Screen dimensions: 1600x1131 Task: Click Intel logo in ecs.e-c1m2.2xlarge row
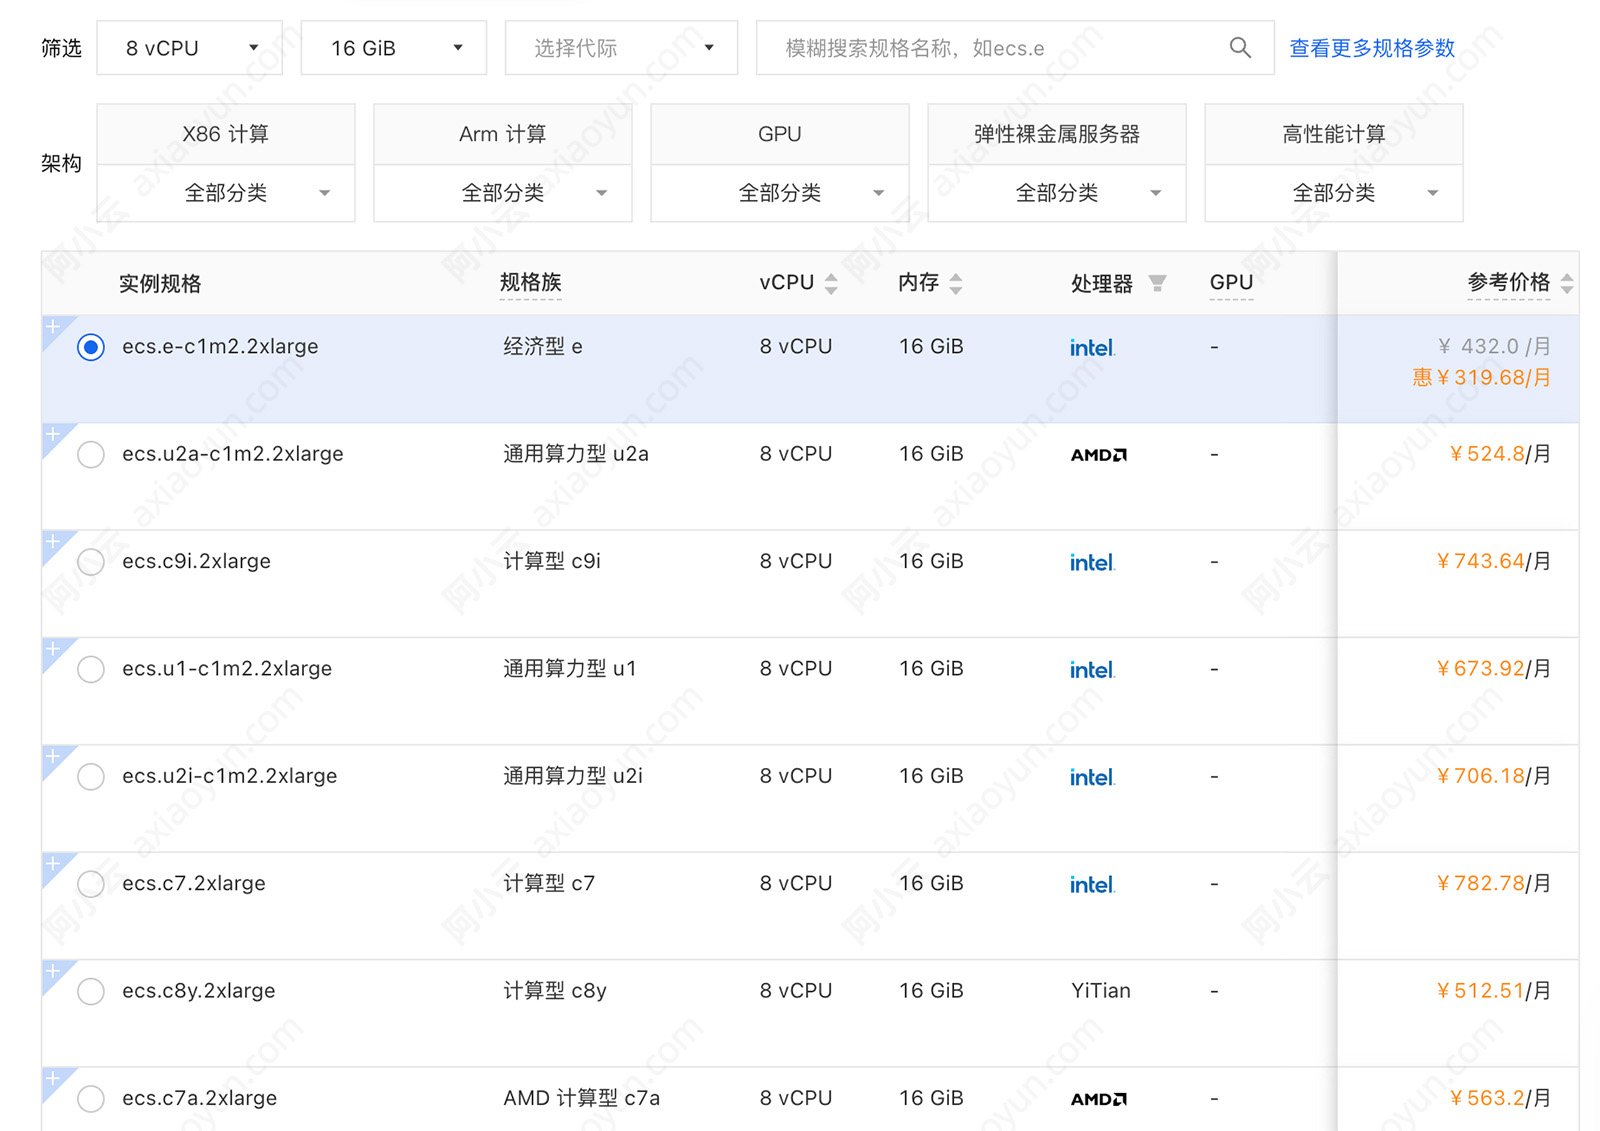coord(1092,348)
